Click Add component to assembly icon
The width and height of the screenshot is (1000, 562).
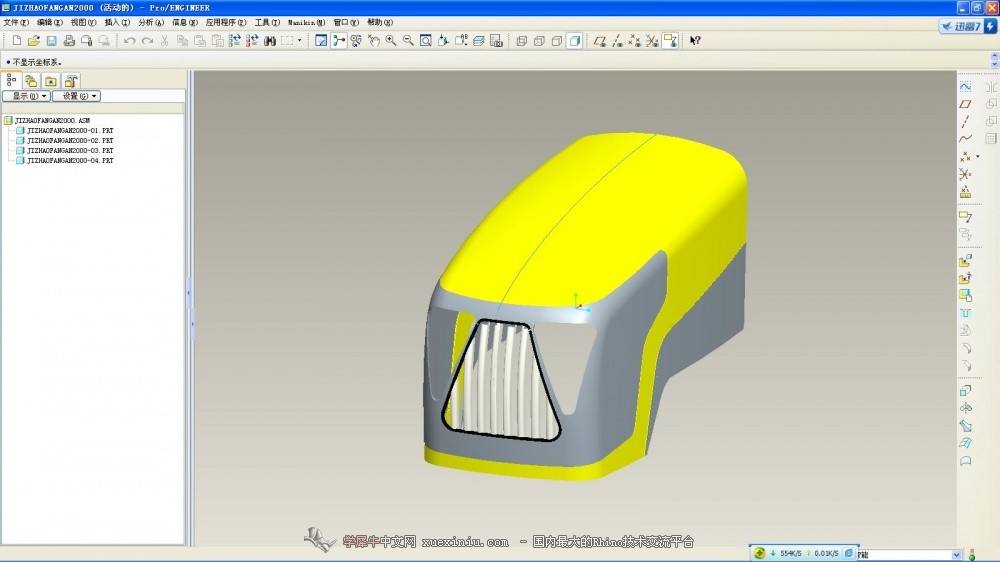[966, 261]
